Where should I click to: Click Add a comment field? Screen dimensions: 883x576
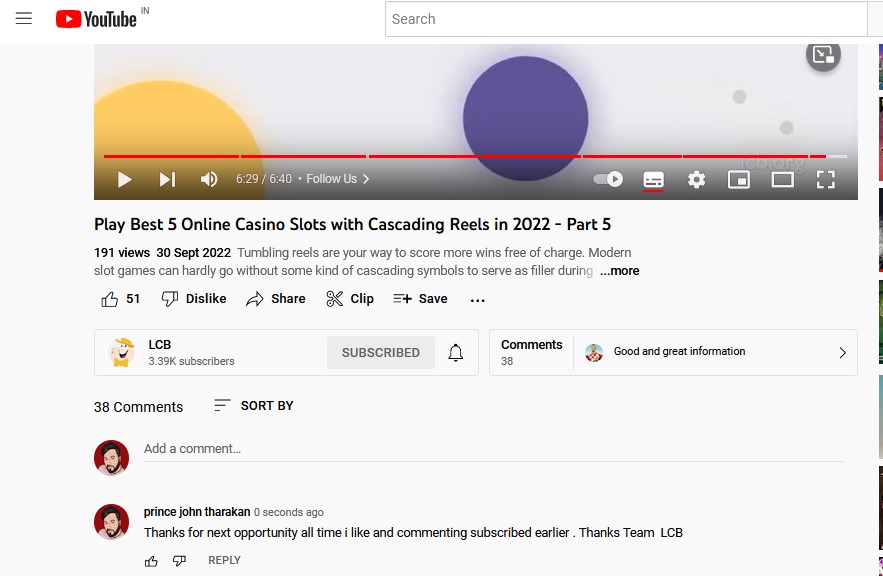[493, 449]
